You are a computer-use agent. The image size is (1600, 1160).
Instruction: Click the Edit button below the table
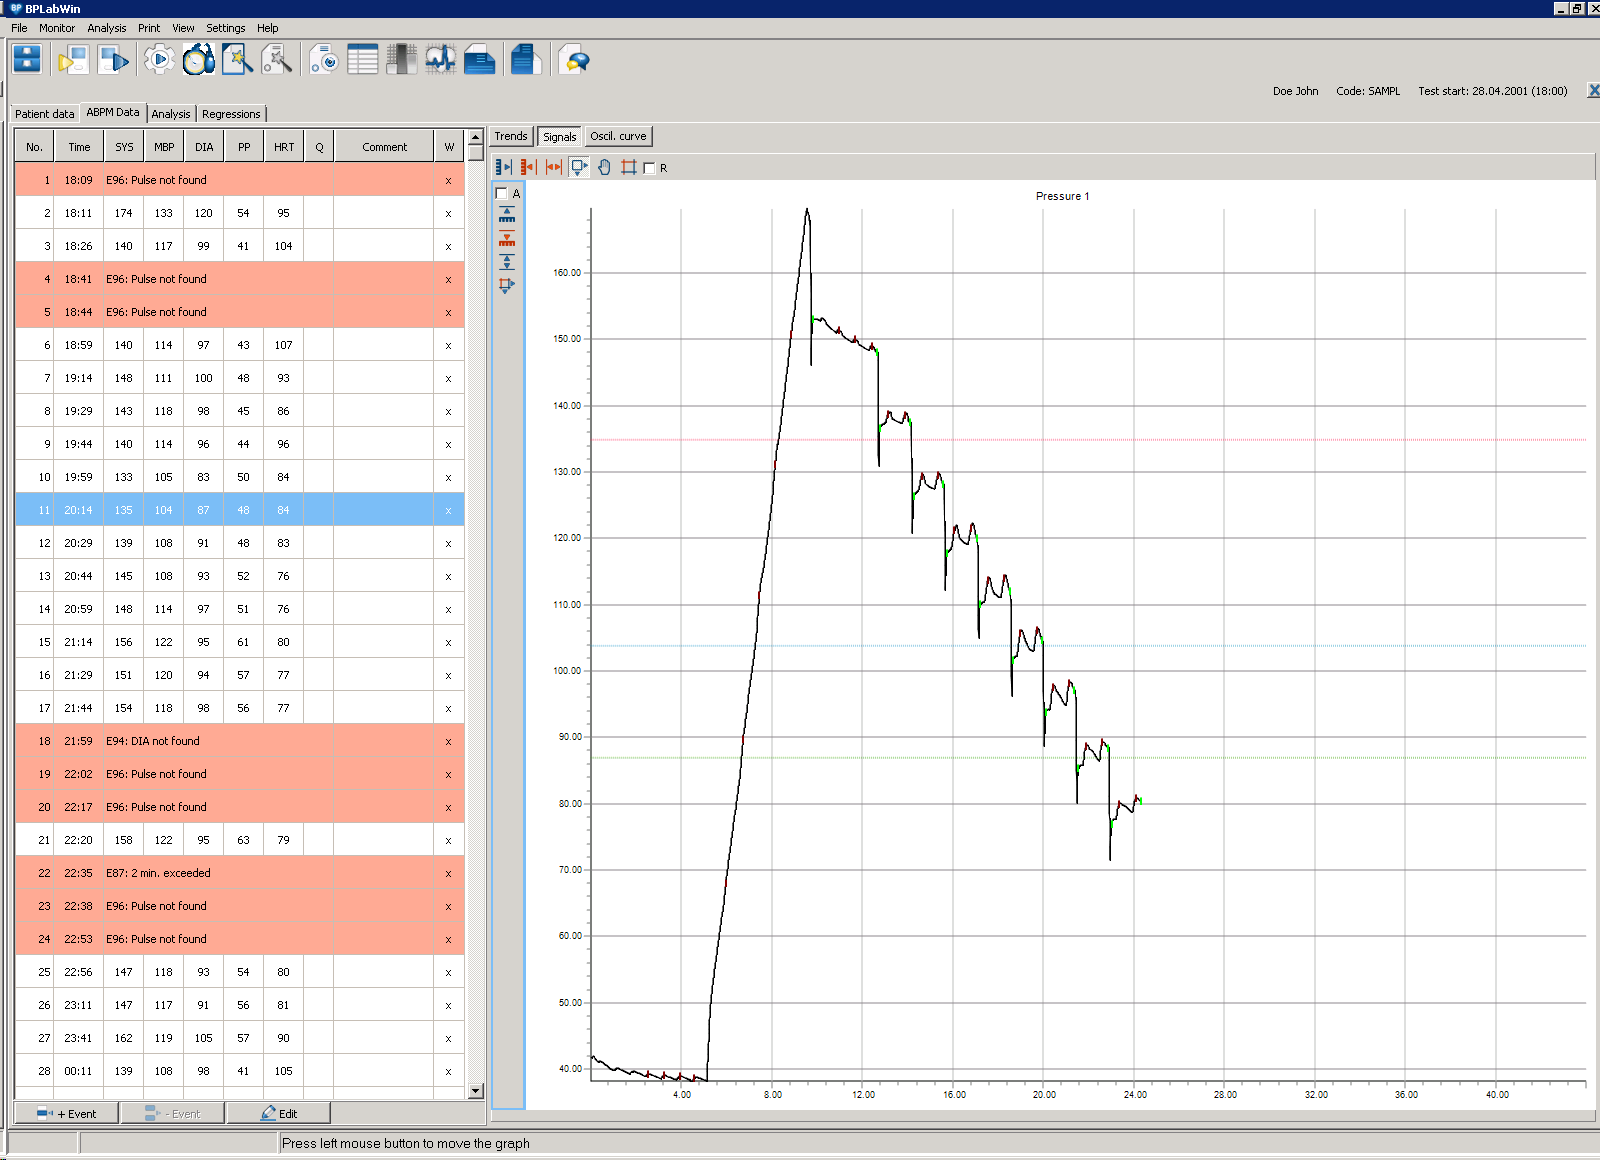coord(279,1113)
